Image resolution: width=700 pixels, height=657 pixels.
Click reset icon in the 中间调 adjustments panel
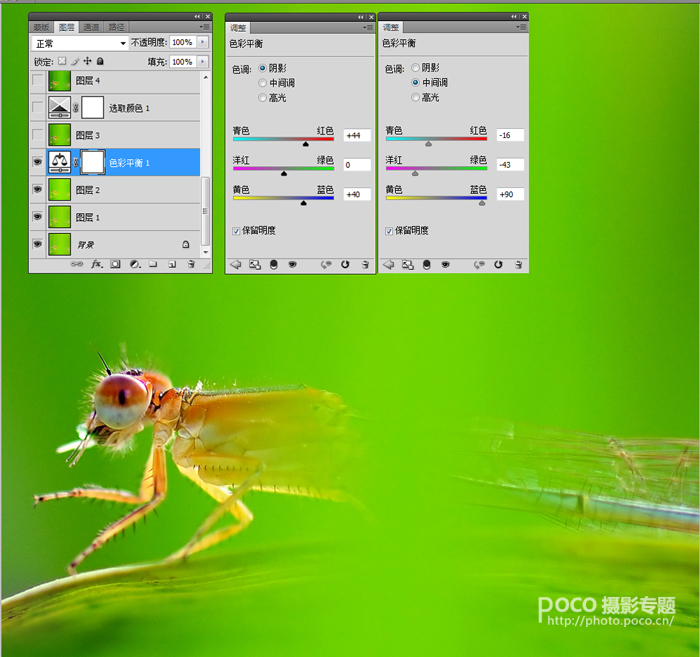498,264
